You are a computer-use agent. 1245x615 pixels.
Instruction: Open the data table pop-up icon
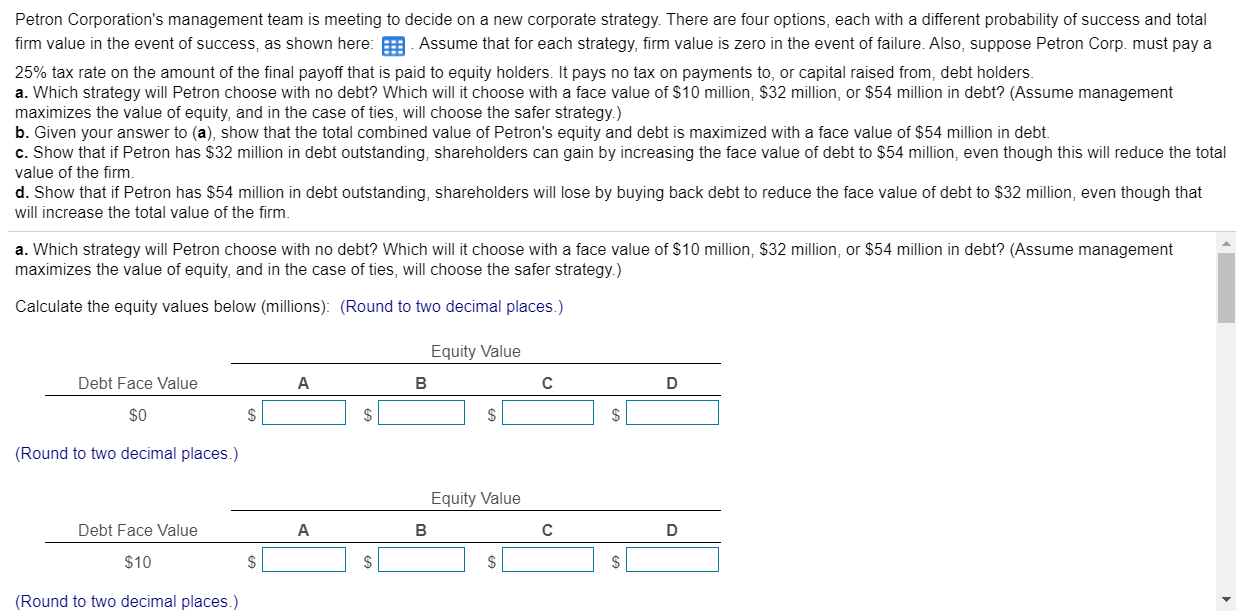(392, 45)
